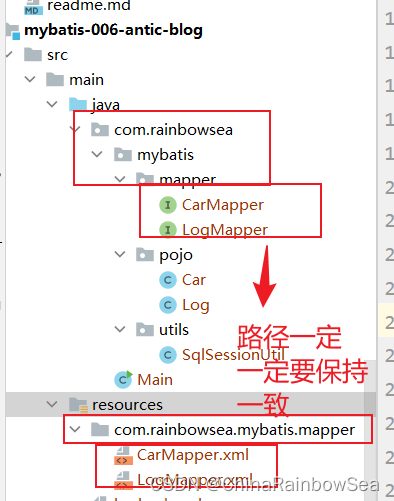Open the LogMapper.xml file
The height and width of the screenshot is (501, 394).
tap(194, 480)
